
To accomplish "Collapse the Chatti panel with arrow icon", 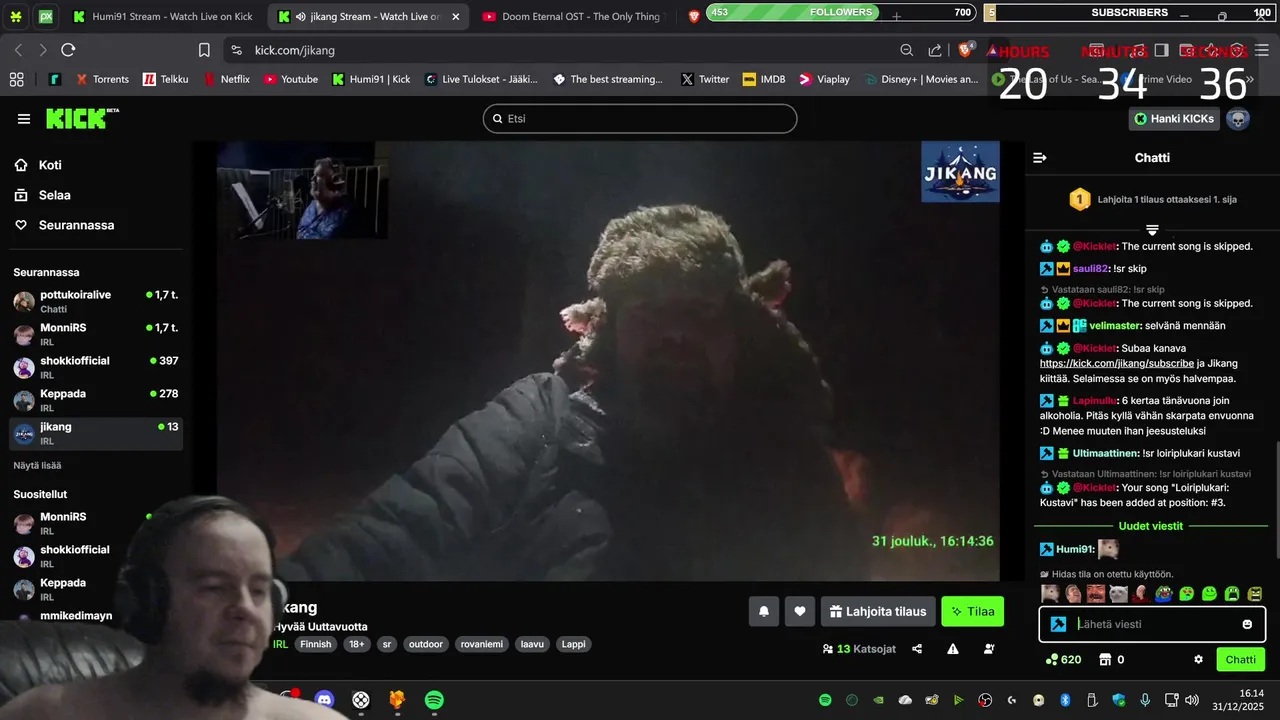I will 1040,158.
